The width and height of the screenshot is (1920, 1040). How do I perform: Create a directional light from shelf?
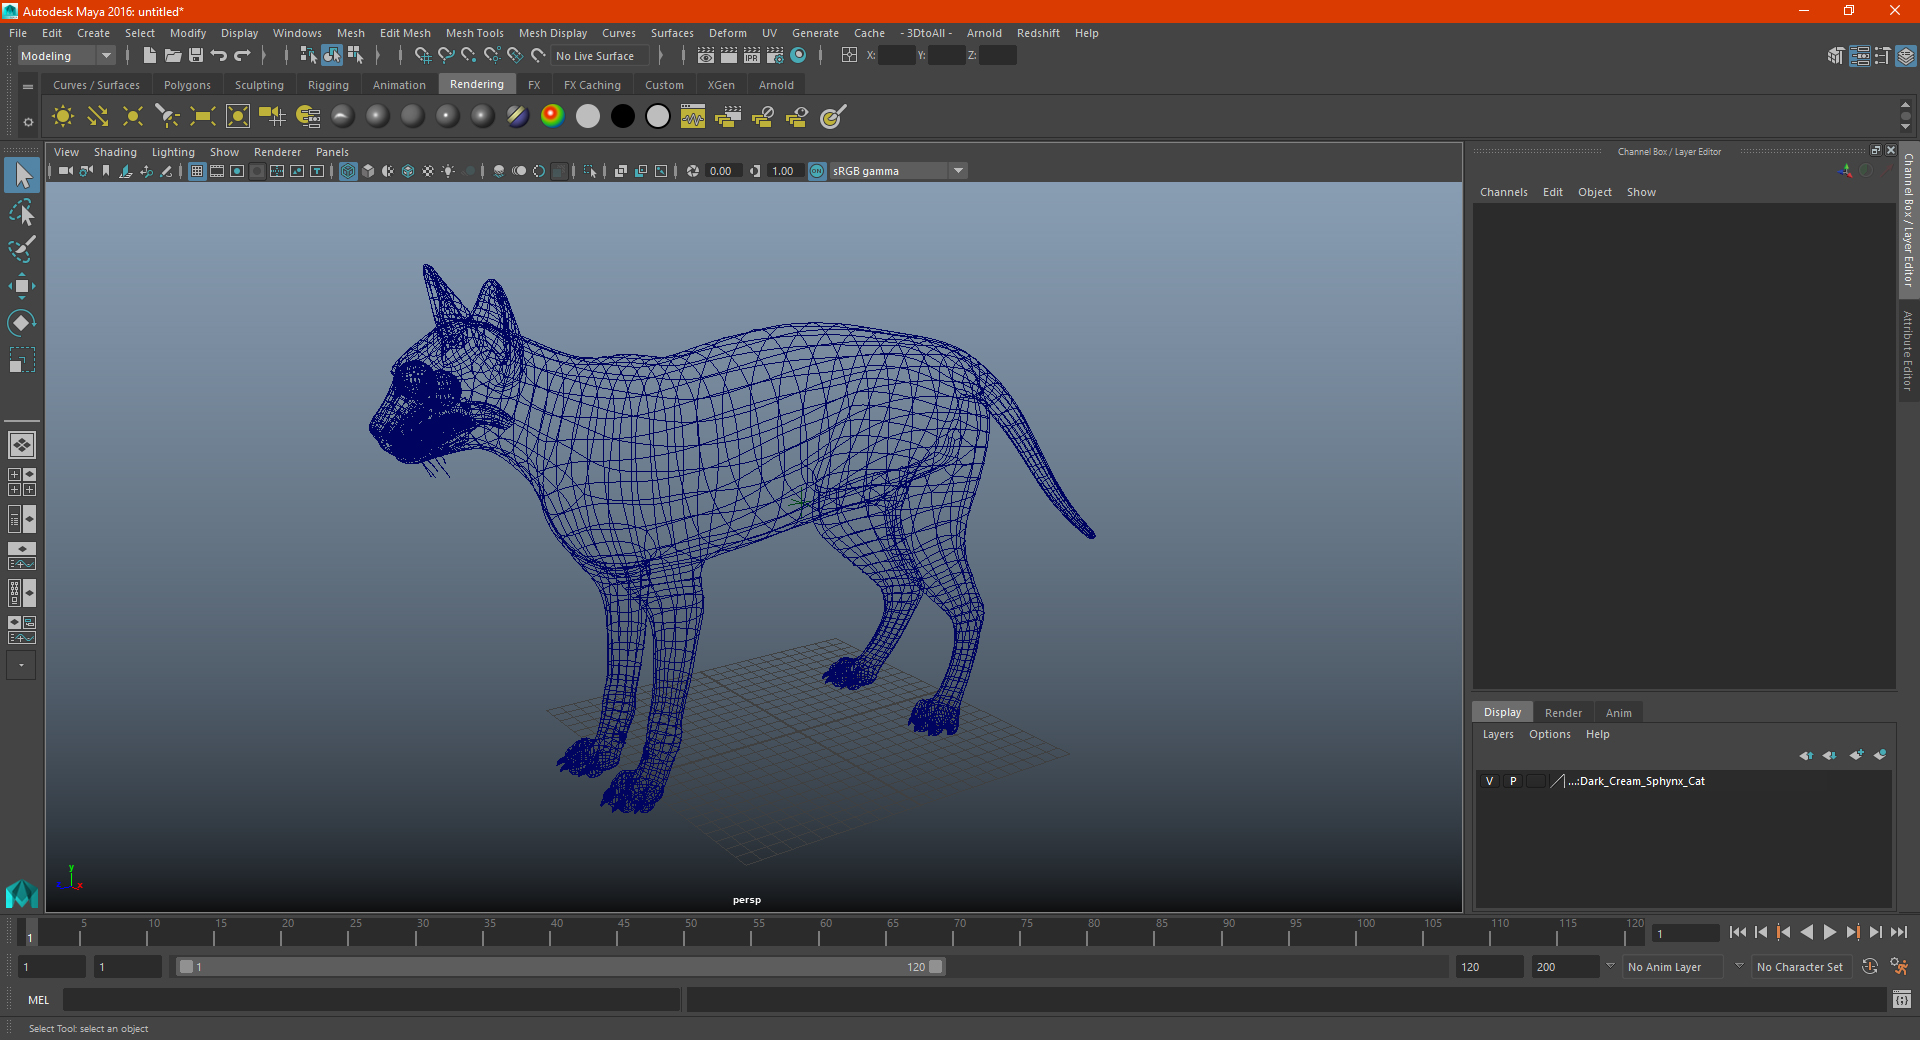[x=98, y=117]
